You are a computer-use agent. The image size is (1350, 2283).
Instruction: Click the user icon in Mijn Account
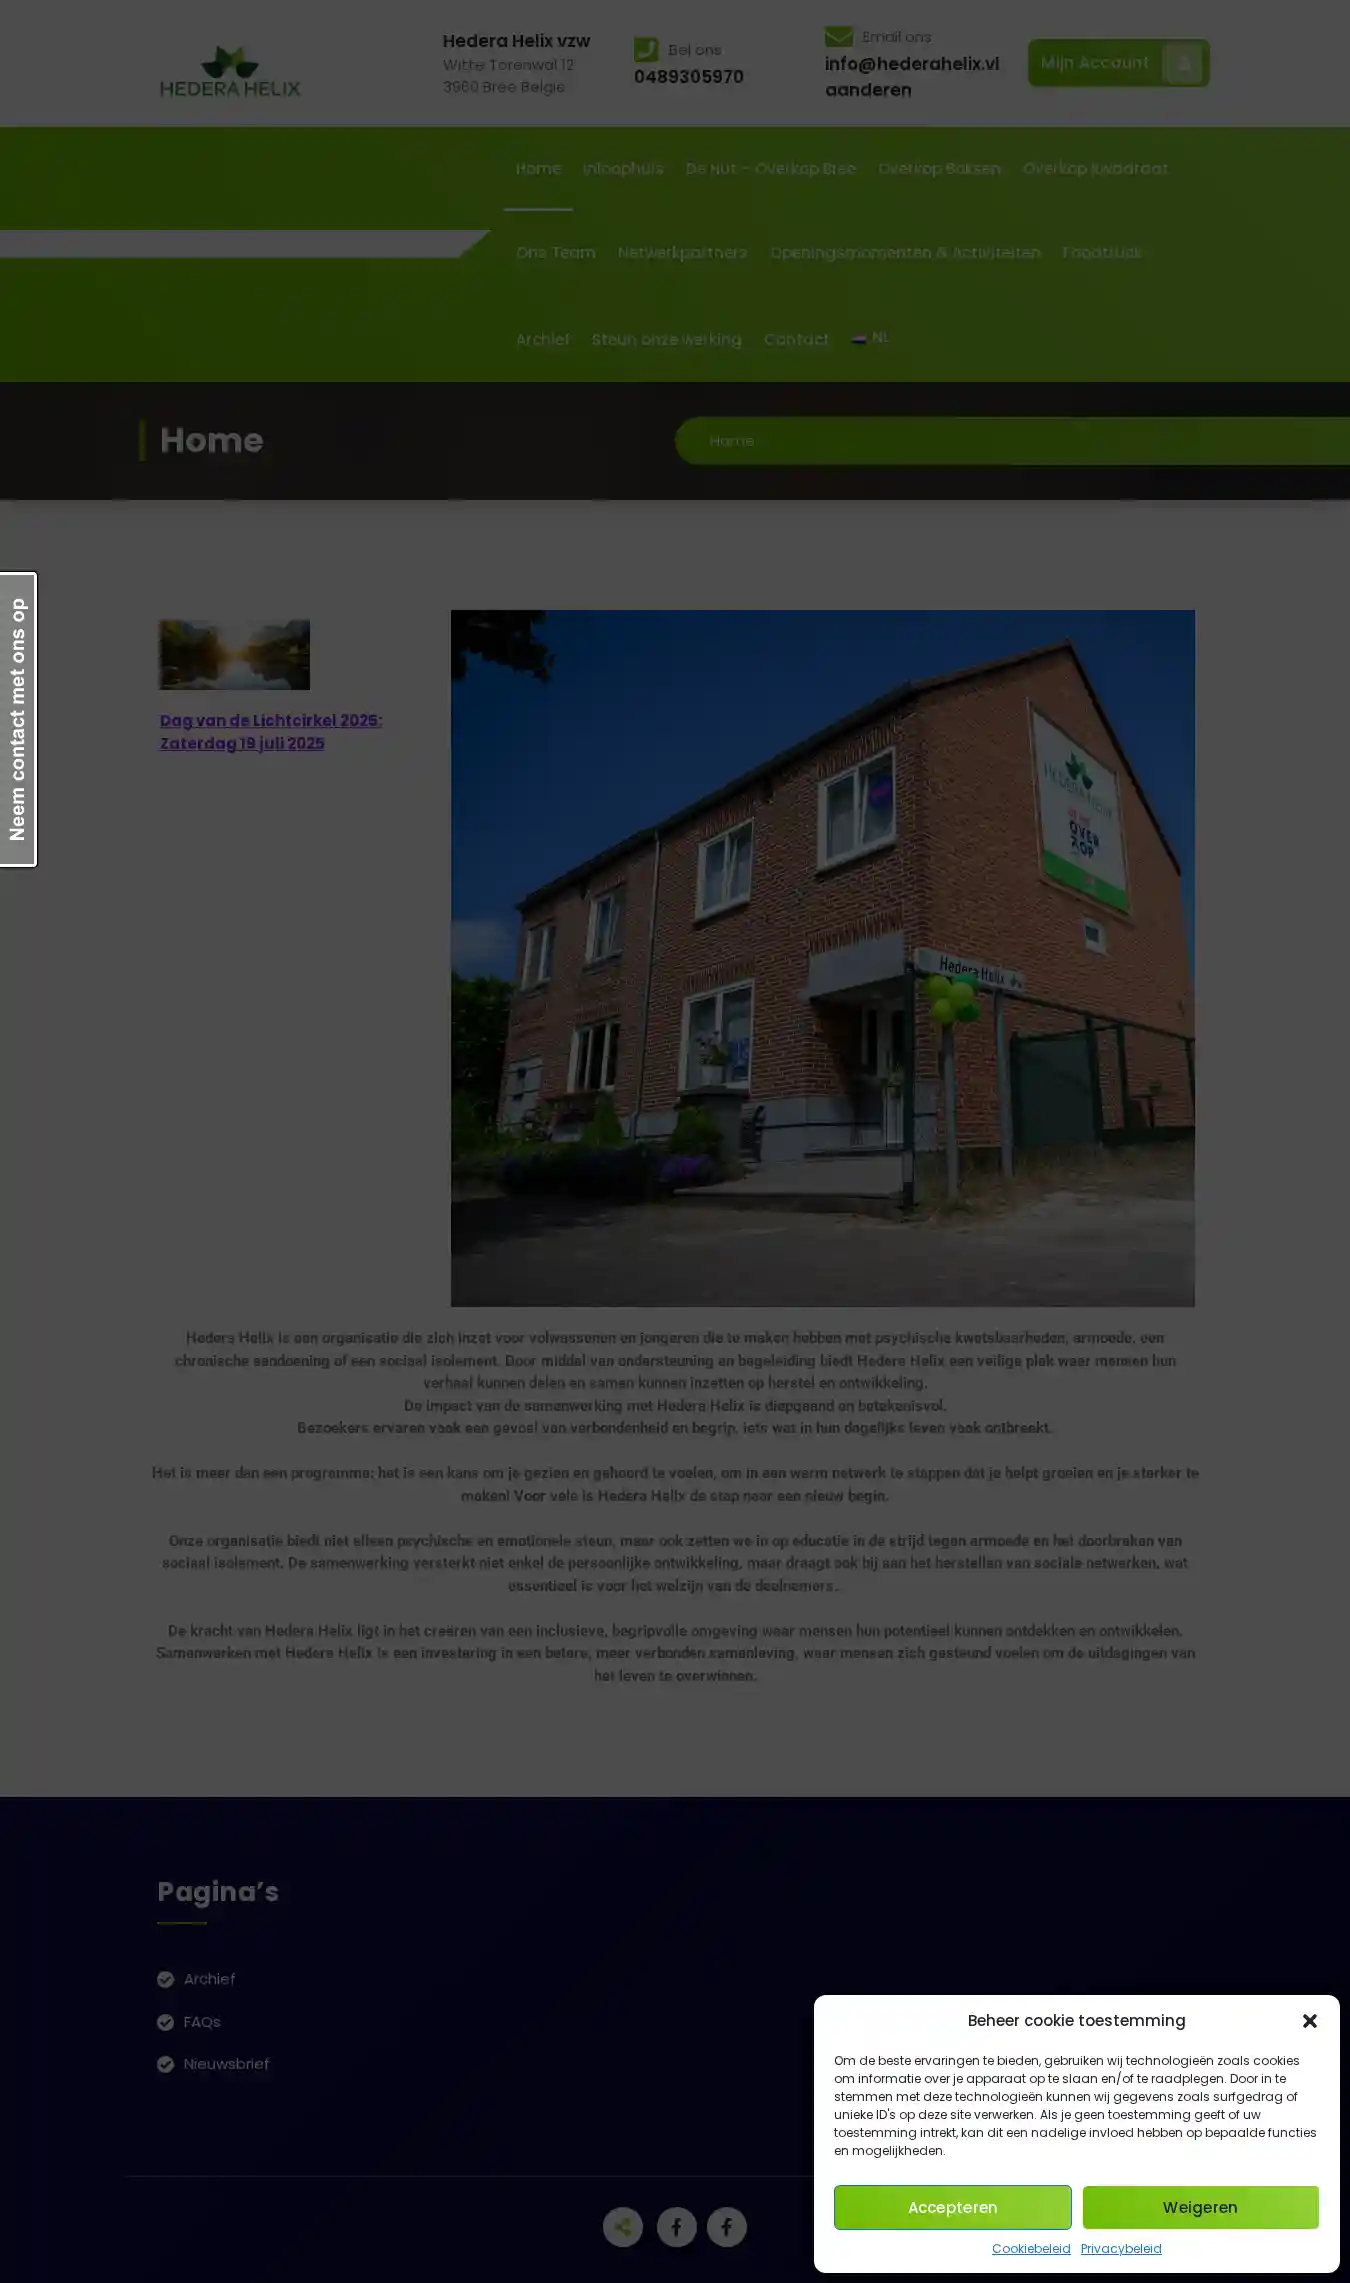coord(1183,64)
